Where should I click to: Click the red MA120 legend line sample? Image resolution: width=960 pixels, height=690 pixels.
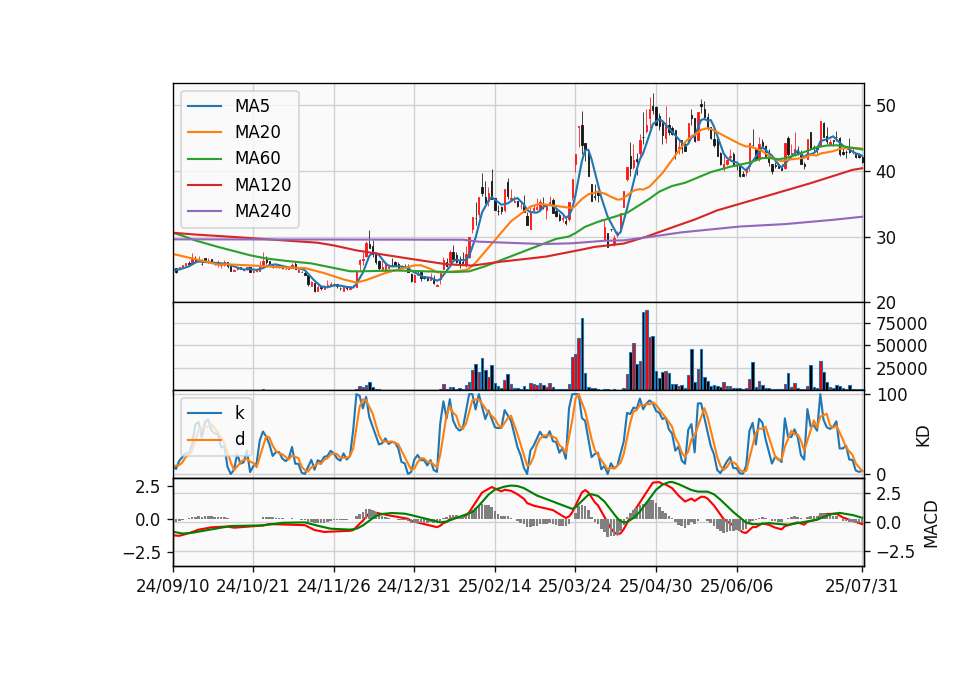point(204,185)
